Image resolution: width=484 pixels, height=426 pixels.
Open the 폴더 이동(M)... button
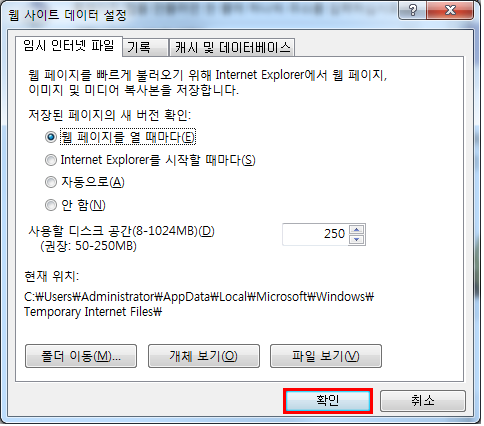81,356
